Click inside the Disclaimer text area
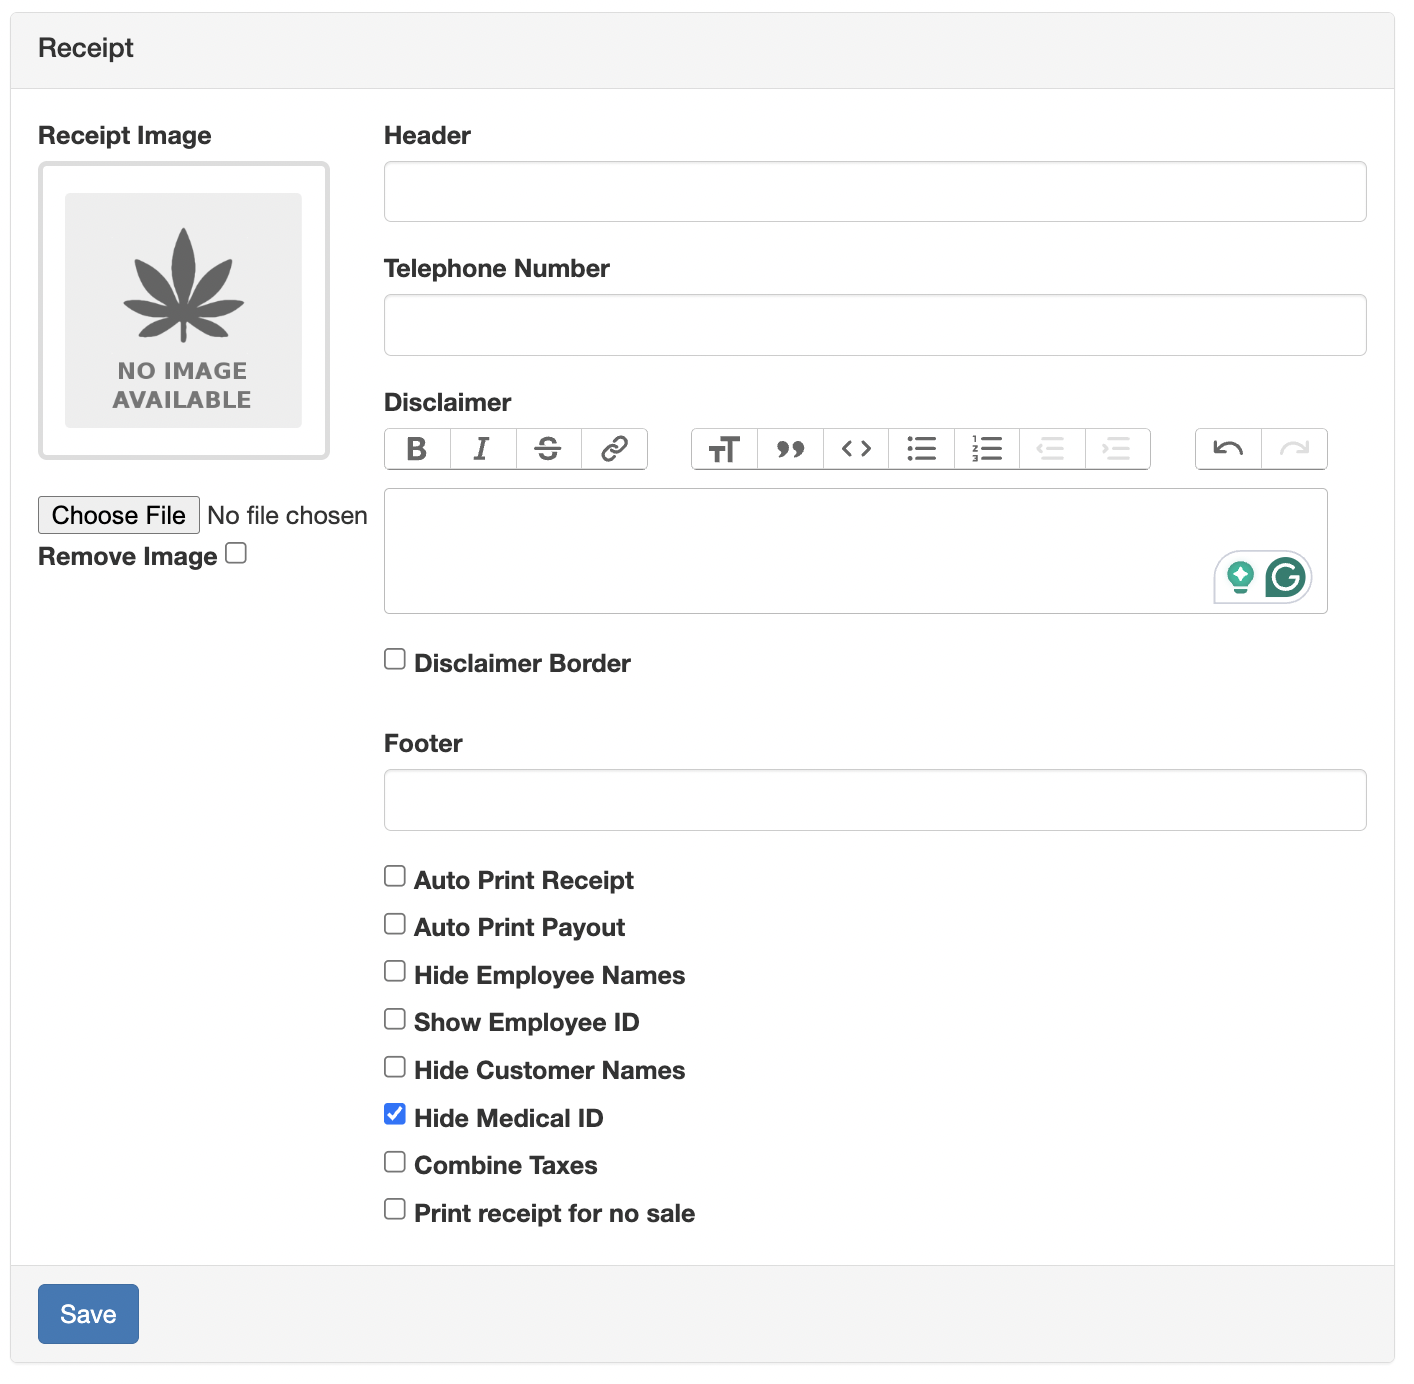This screenshot has width=1414, height=1384. tap(856, 551)
